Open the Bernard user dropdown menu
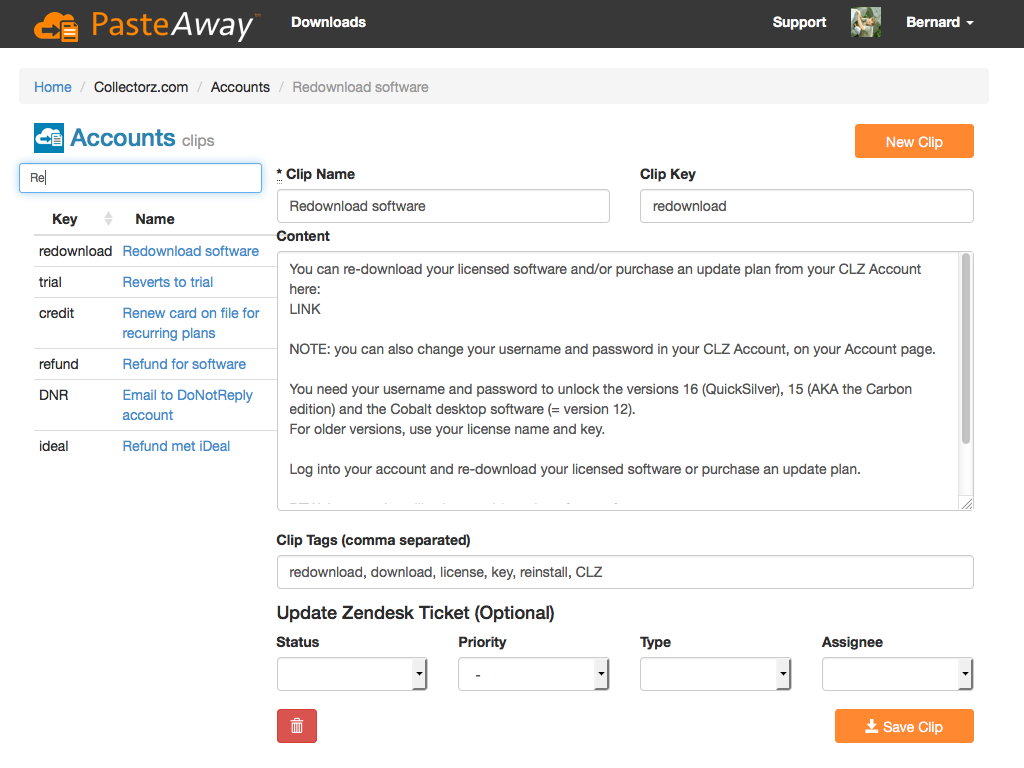The width and height of the screenshot is (1024, 768). [x=939, y=23]
